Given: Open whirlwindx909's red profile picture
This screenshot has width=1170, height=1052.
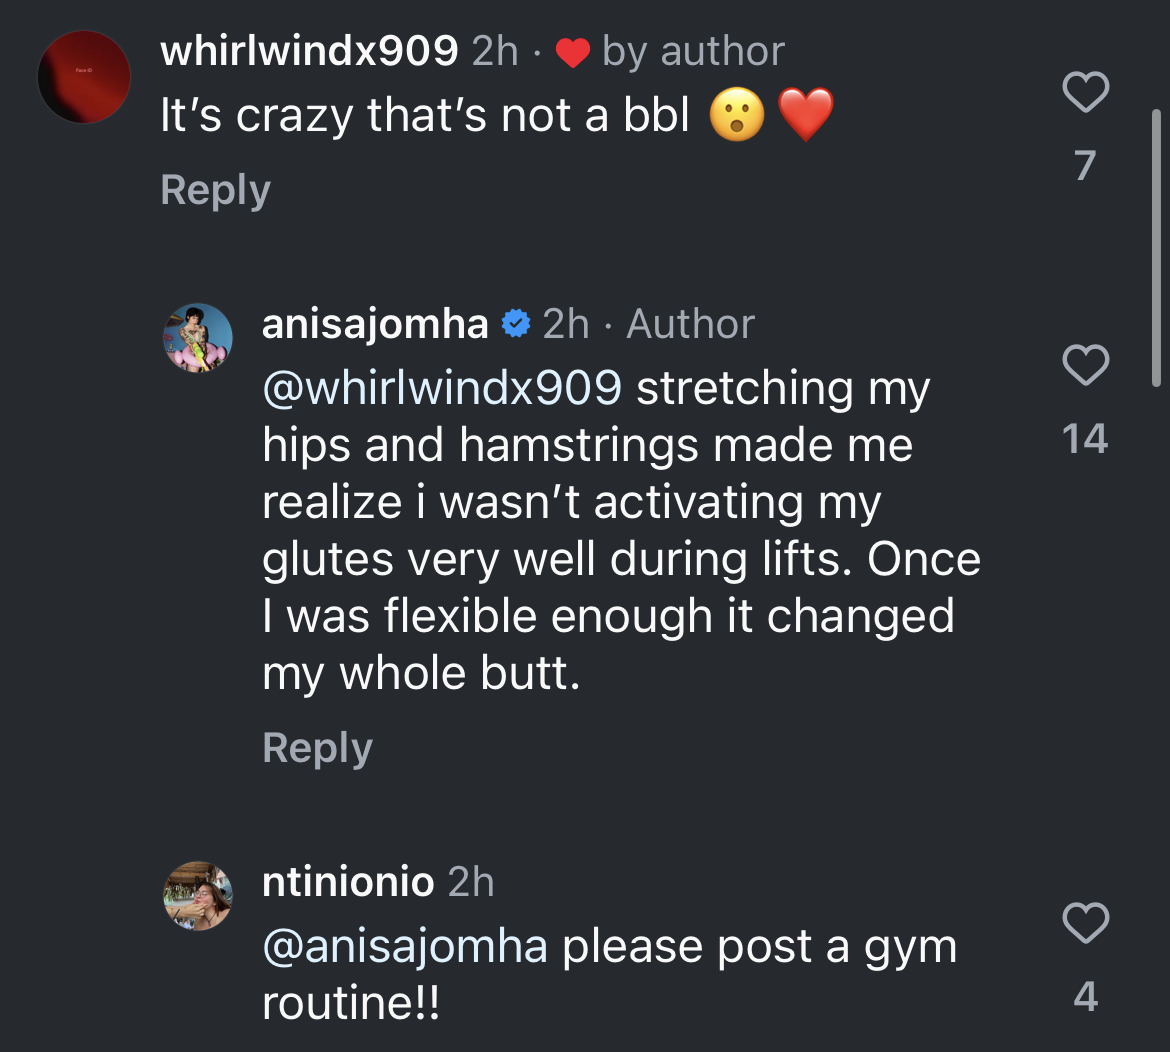Looking at the screenshot, I should click(84, 77).
